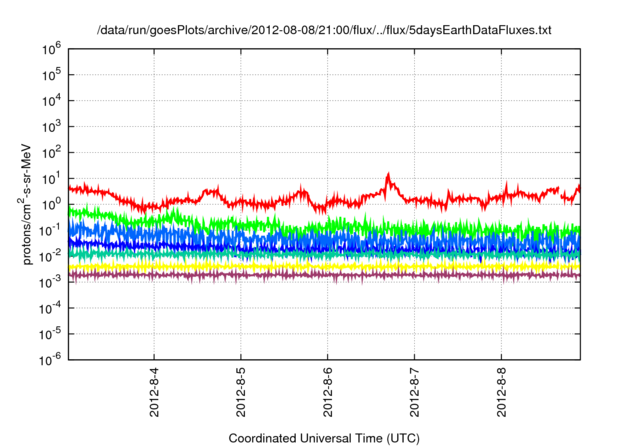The width and height of the screenshot is (640, 448).
Task: Click the x-axis label Coordinated Universal Time (UTC)
Action: pos(324,438)
